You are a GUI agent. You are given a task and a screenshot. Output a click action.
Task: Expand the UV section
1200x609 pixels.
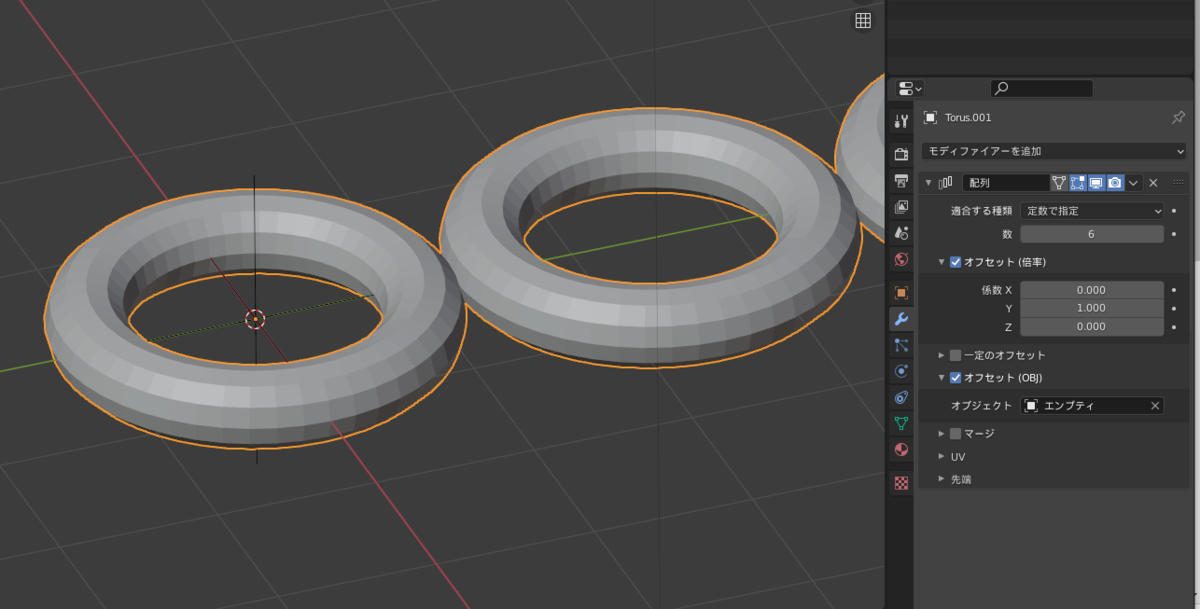coord(942,456)
